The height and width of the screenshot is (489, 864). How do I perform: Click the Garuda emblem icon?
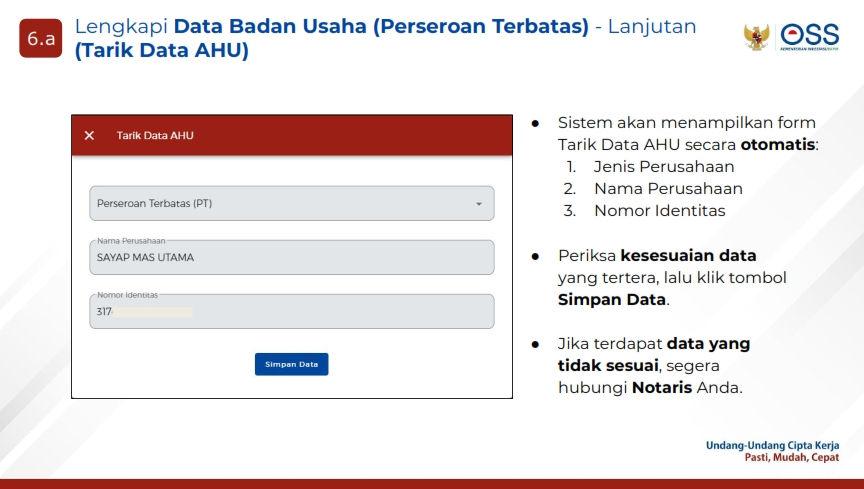coord(756,37)
